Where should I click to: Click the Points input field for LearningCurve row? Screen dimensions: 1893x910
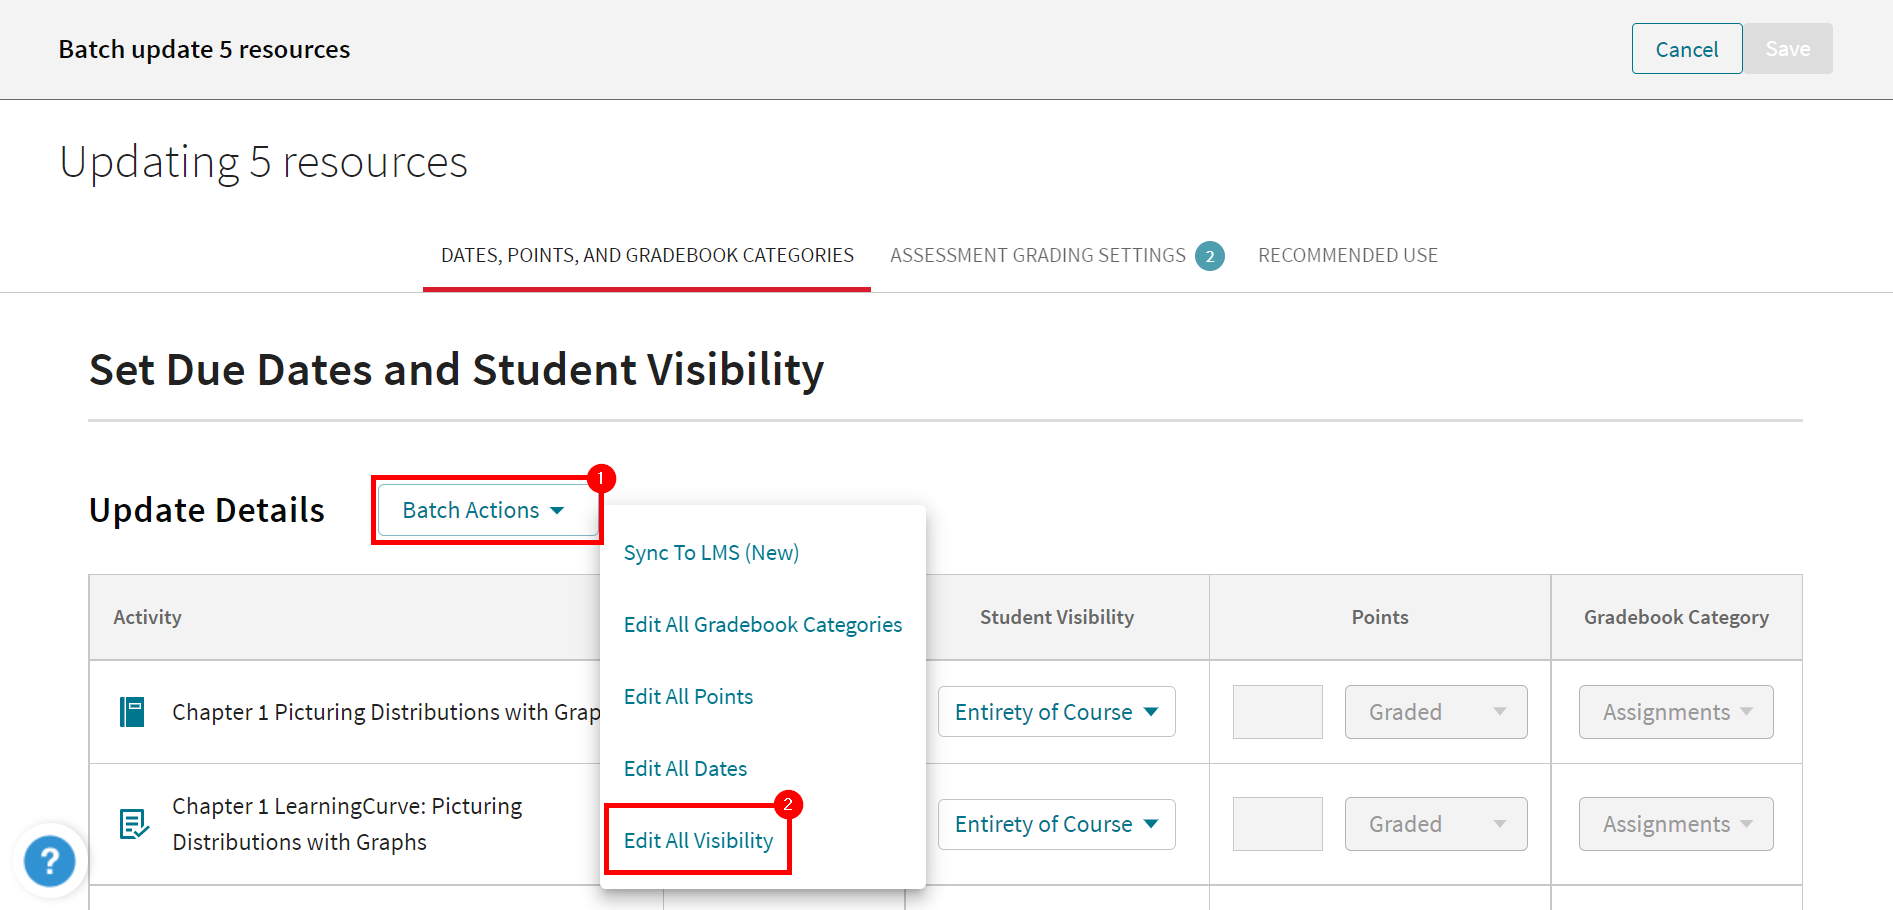[x=1277, y=823]
